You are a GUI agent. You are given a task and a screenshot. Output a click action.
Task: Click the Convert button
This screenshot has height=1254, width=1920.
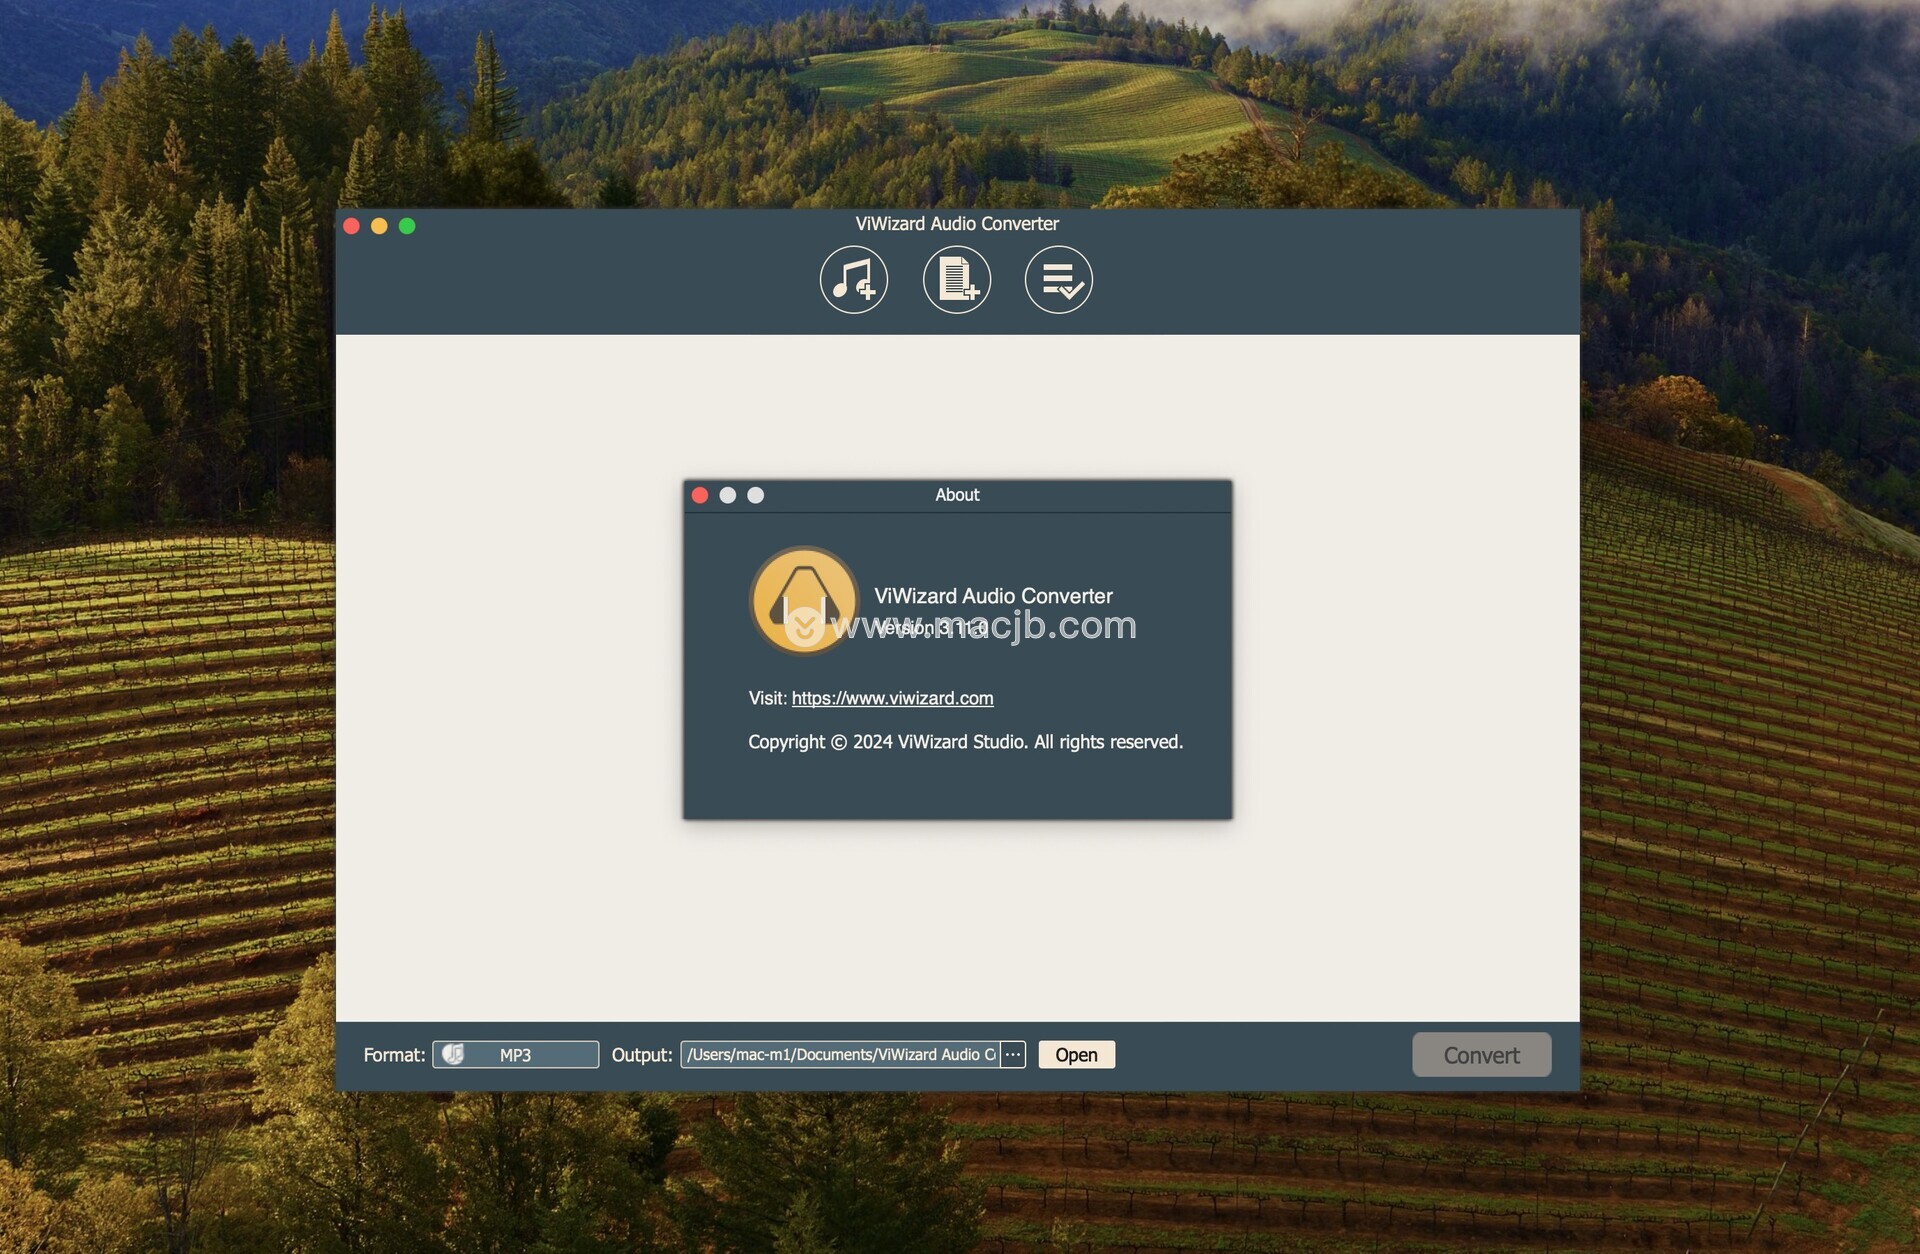point(1482,1055)
